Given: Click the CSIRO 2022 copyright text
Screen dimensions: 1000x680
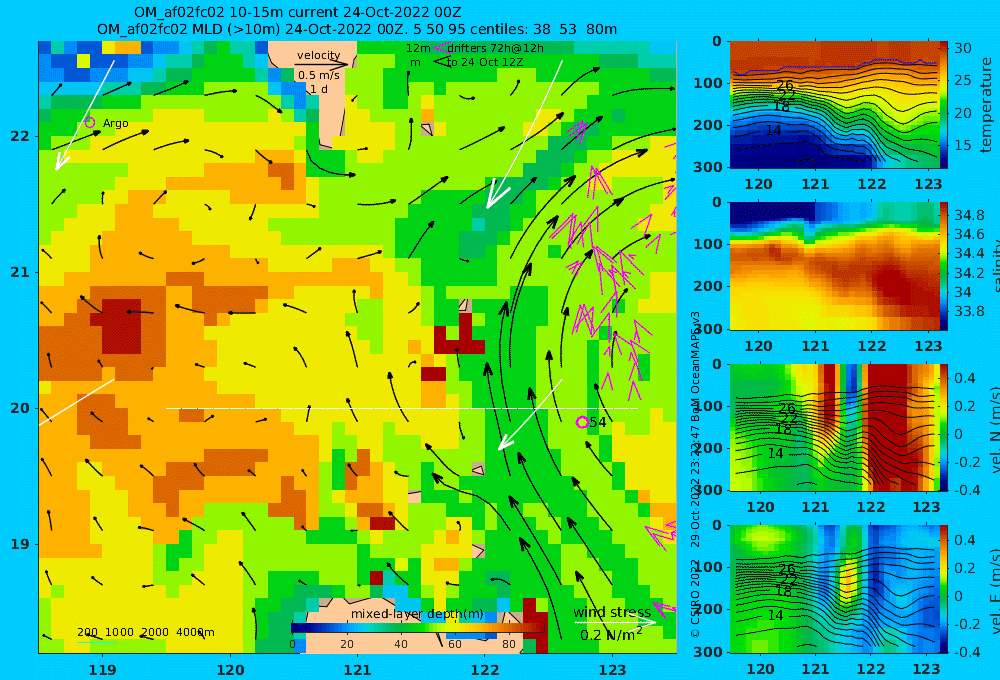Looking at the screenshot, I should (x=695, y=600).
